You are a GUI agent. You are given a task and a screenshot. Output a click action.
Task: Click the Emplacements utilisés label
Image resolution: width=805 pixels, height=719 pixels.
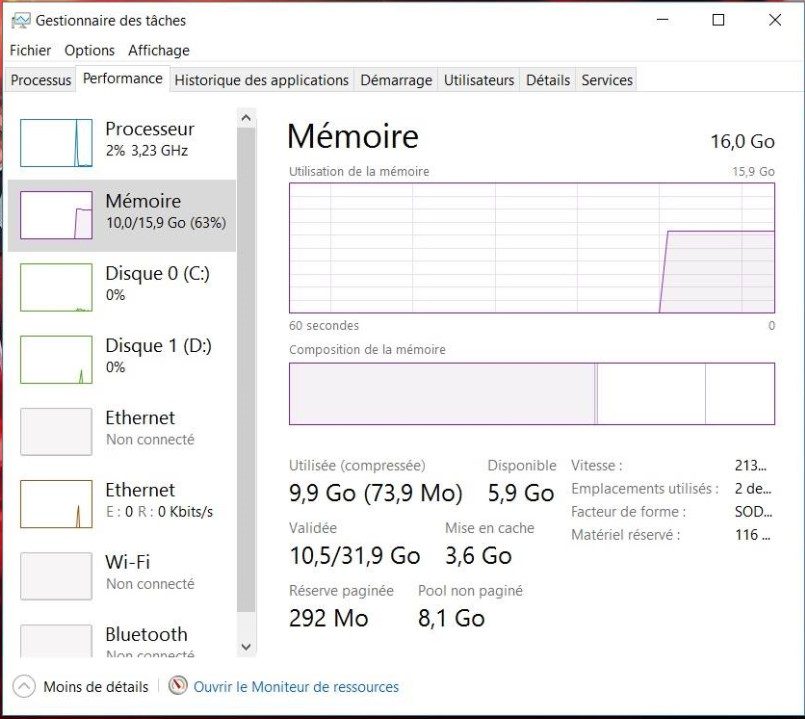pyautogui.click(x=645, y=488)
